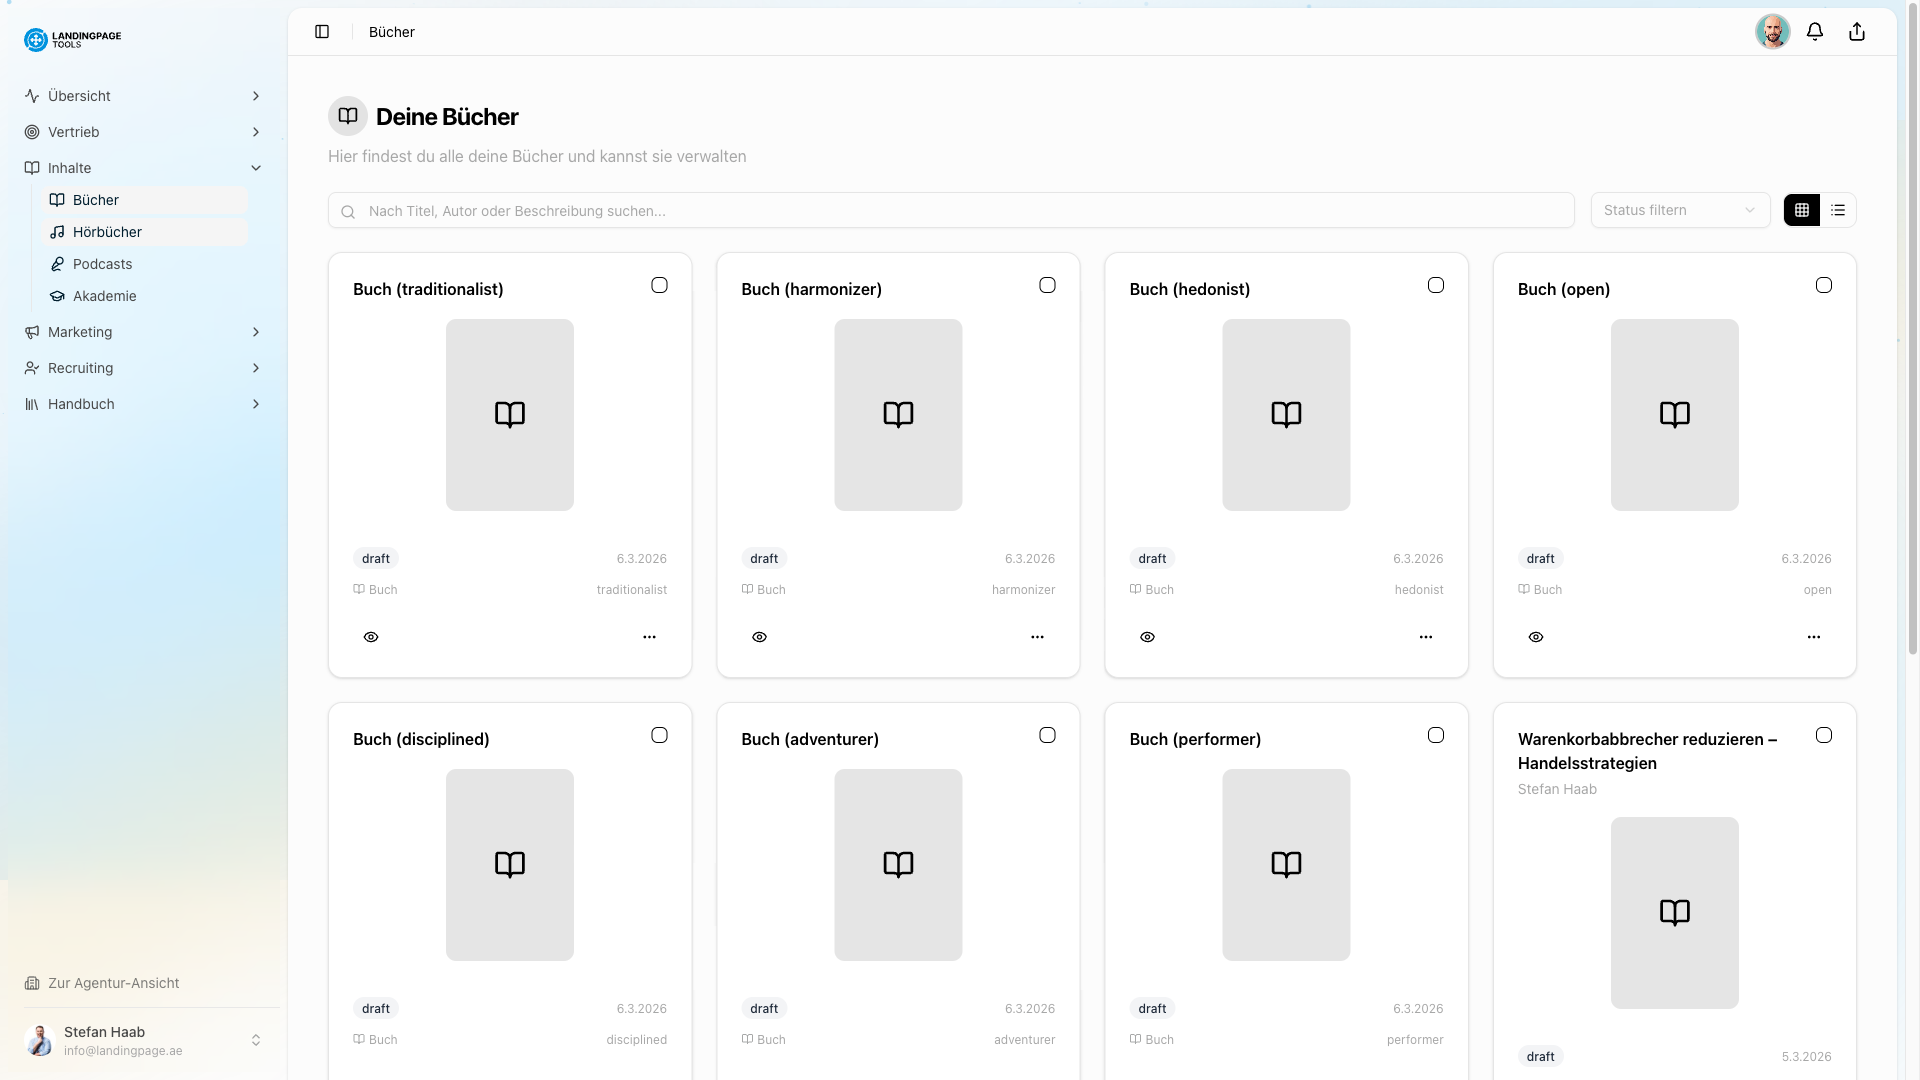1920x1080 pixels.
Task: Expand the Marketing section
Action: [x=143, y=332]
